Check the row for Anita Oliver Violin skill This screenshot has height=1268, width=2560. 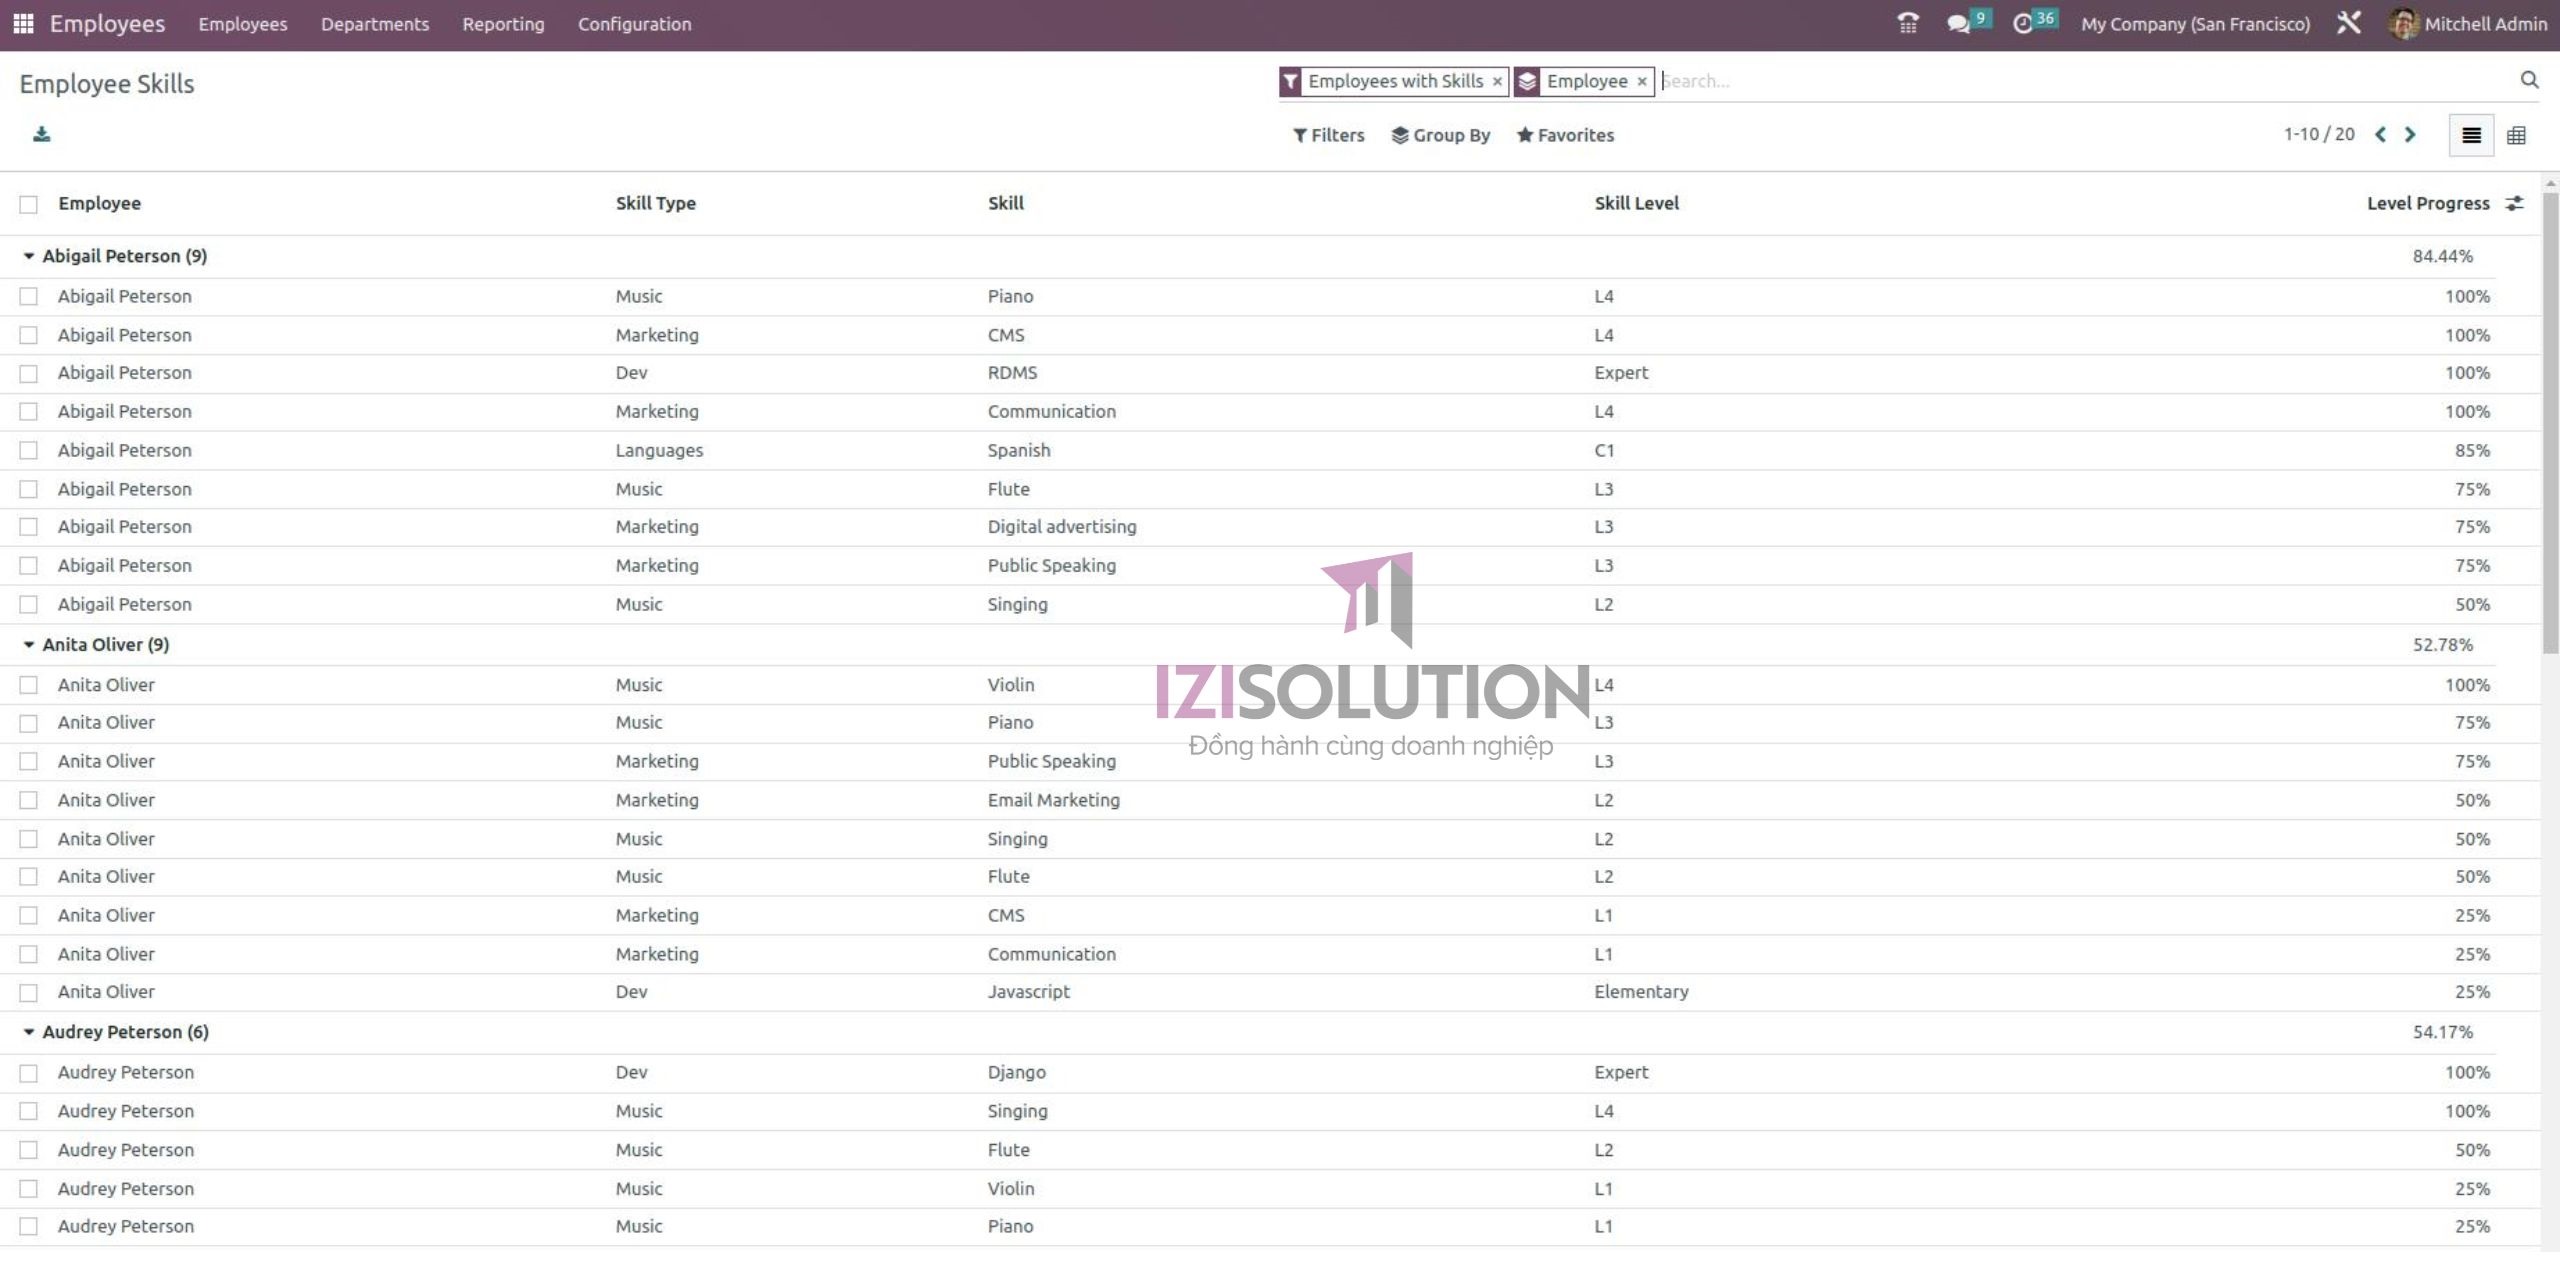click(x=28, y=684)
